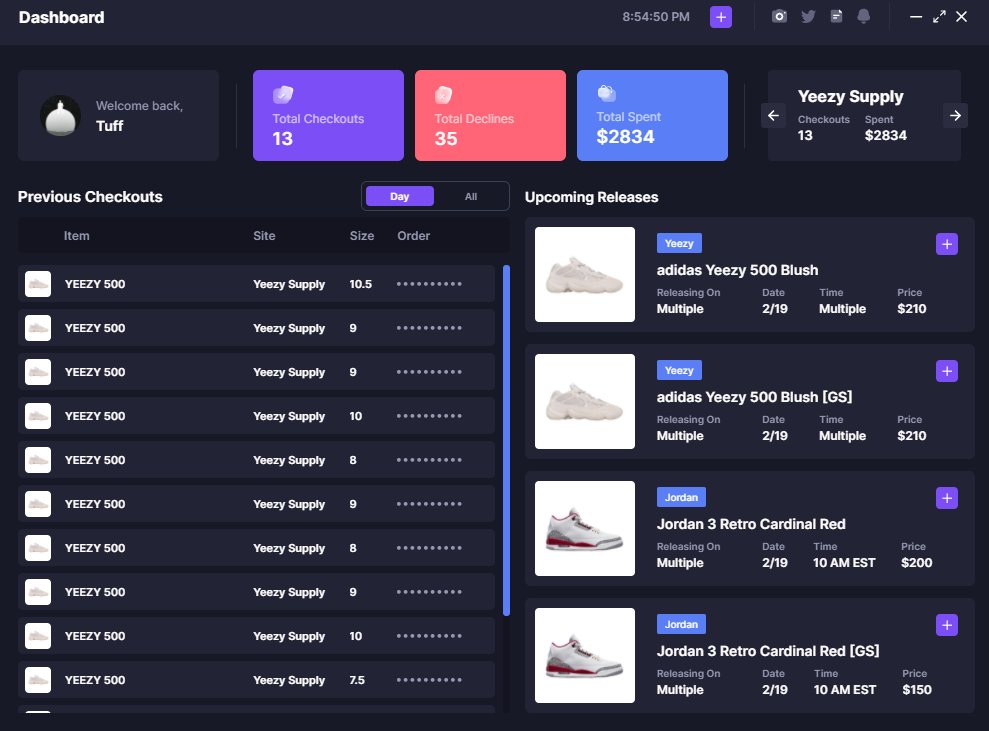Click the Total Declines value 35
Screen dimensions: 989x731
[x=445, y=139]
